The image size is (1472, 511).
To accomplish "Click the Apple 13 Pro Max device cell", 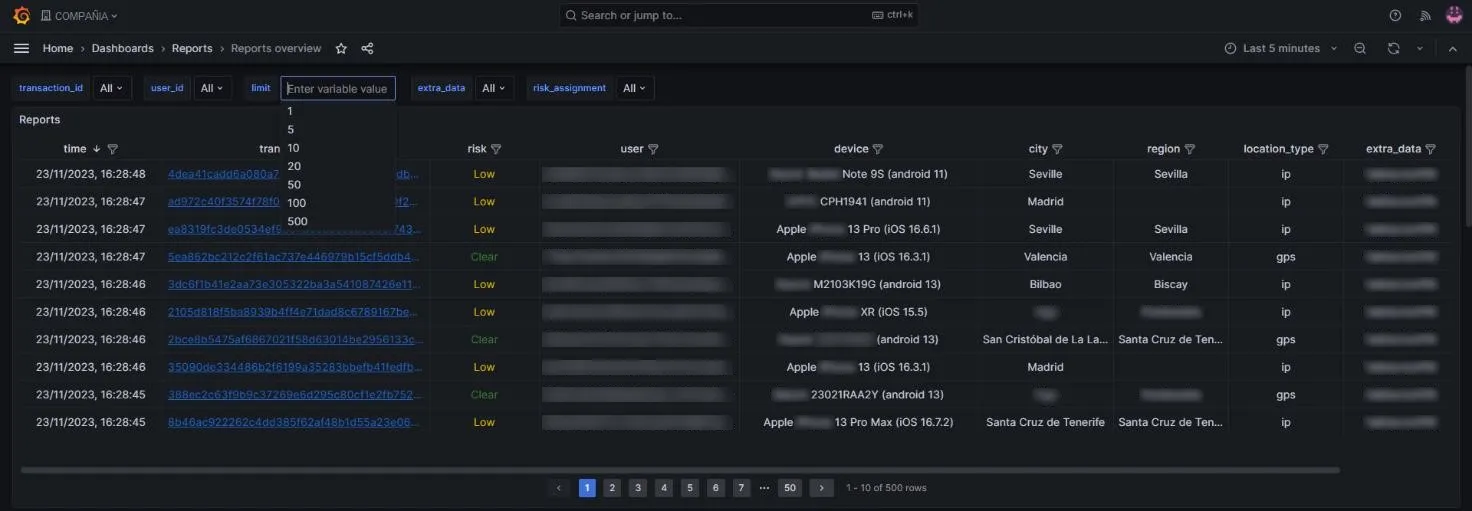I will [x=858, y=422].
